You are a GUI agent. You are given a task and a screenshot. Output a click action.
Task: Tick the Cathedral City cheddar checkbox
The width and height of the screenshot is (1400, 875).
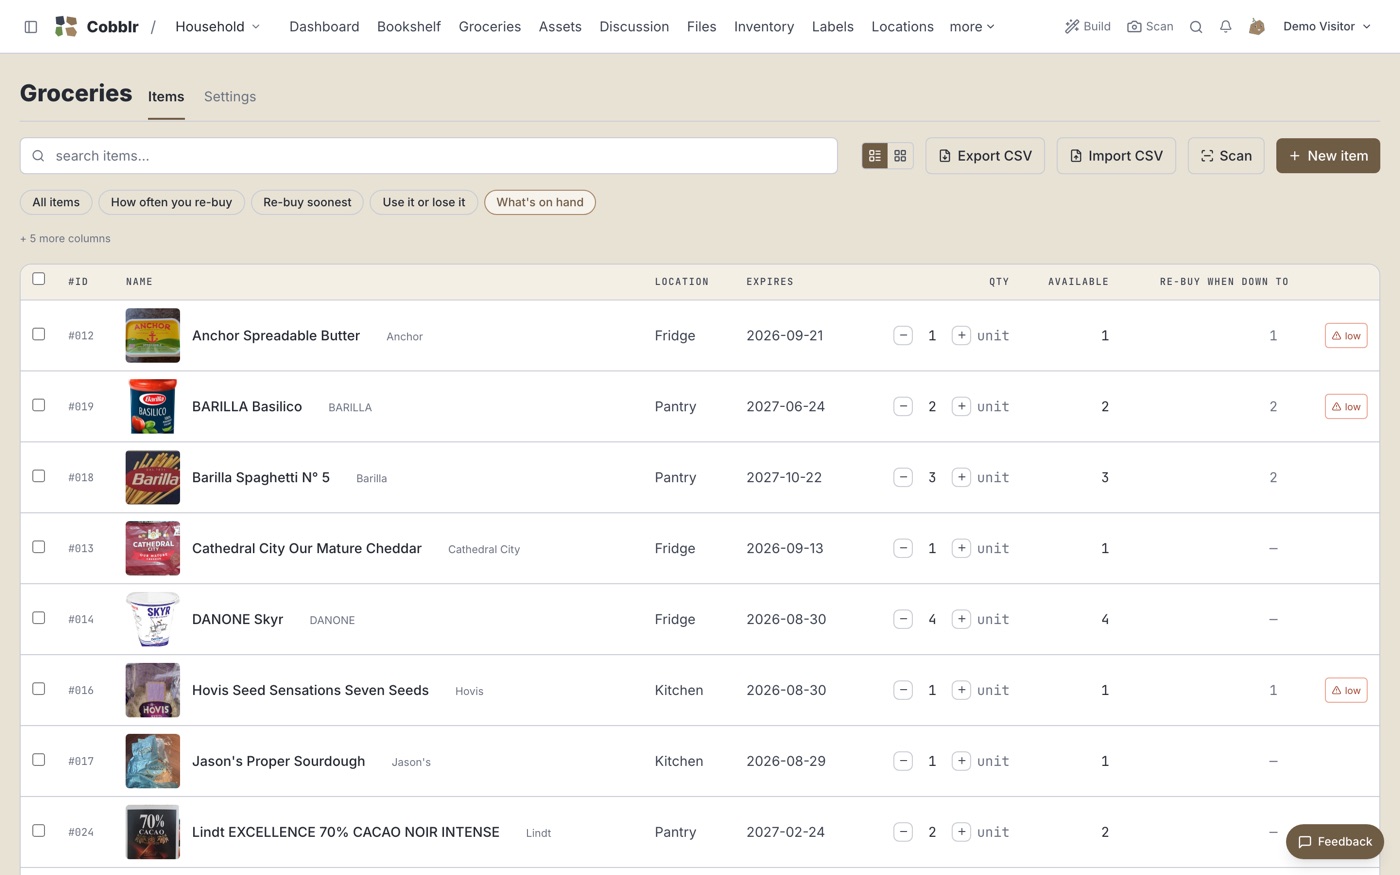(39, 547)
